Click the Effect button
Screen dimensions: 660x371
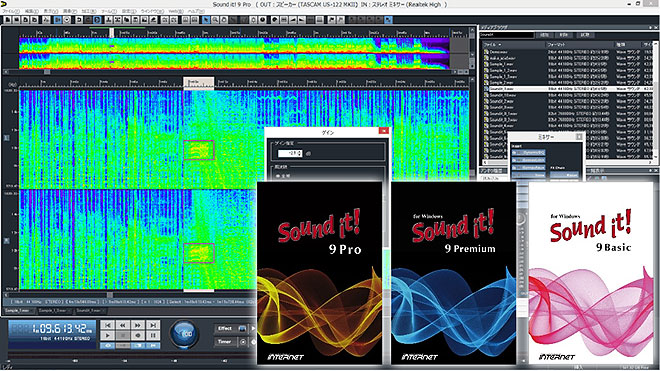click(226, 328)
